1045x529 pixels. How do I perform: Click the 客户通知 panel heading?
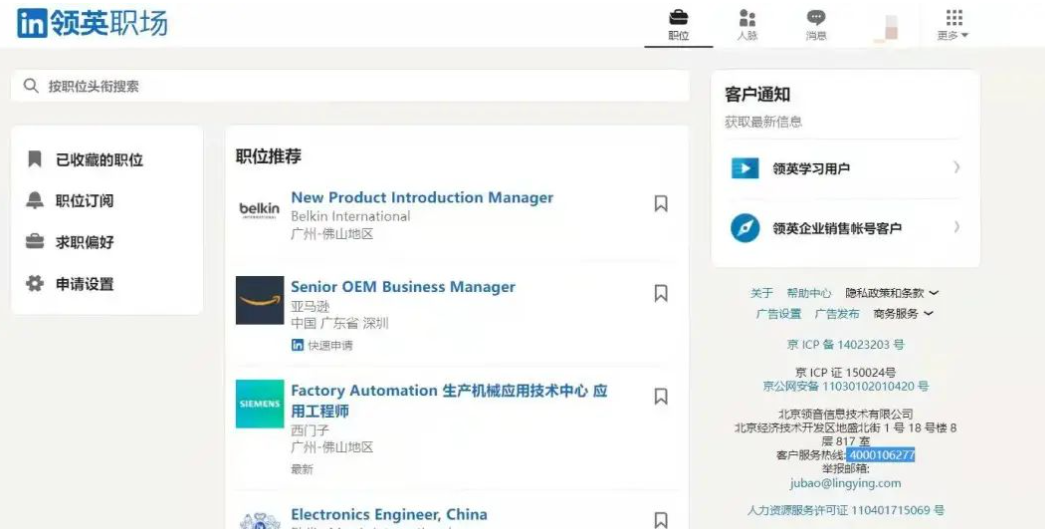(x=758, y=95)
